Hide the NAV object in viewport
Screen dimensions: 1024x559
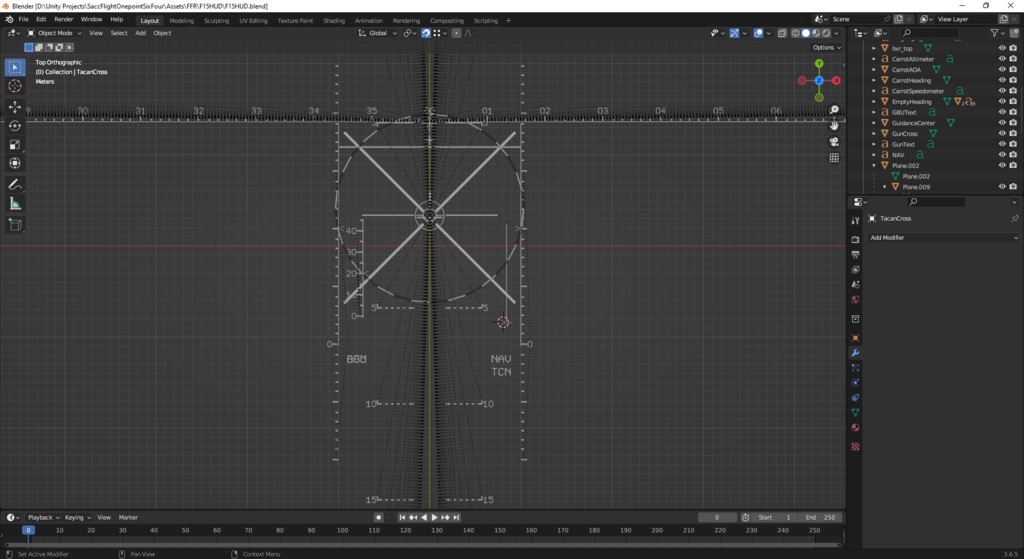(1002, 155)
